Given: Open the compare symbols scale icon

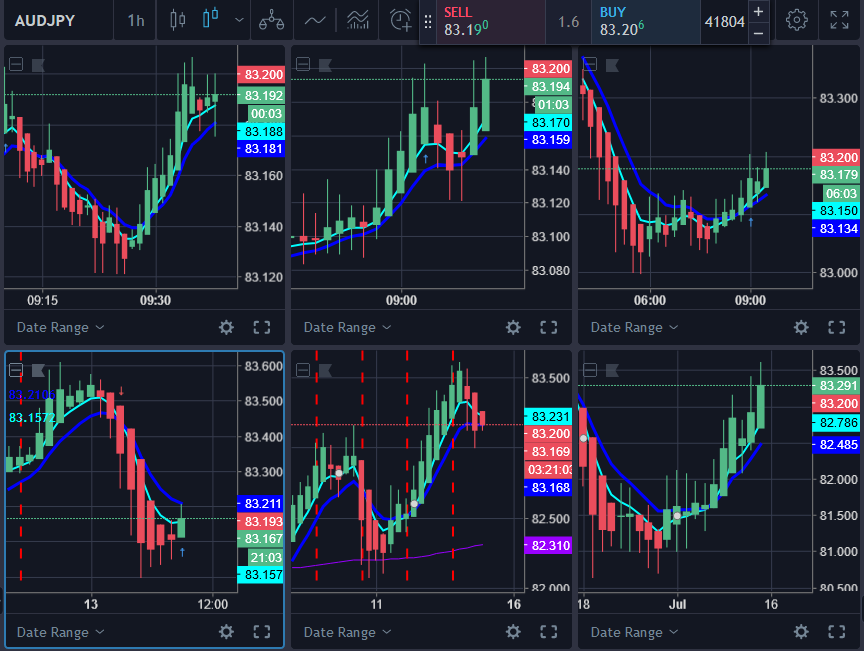Looking at the screenshot, I should (x=270, y=20).
